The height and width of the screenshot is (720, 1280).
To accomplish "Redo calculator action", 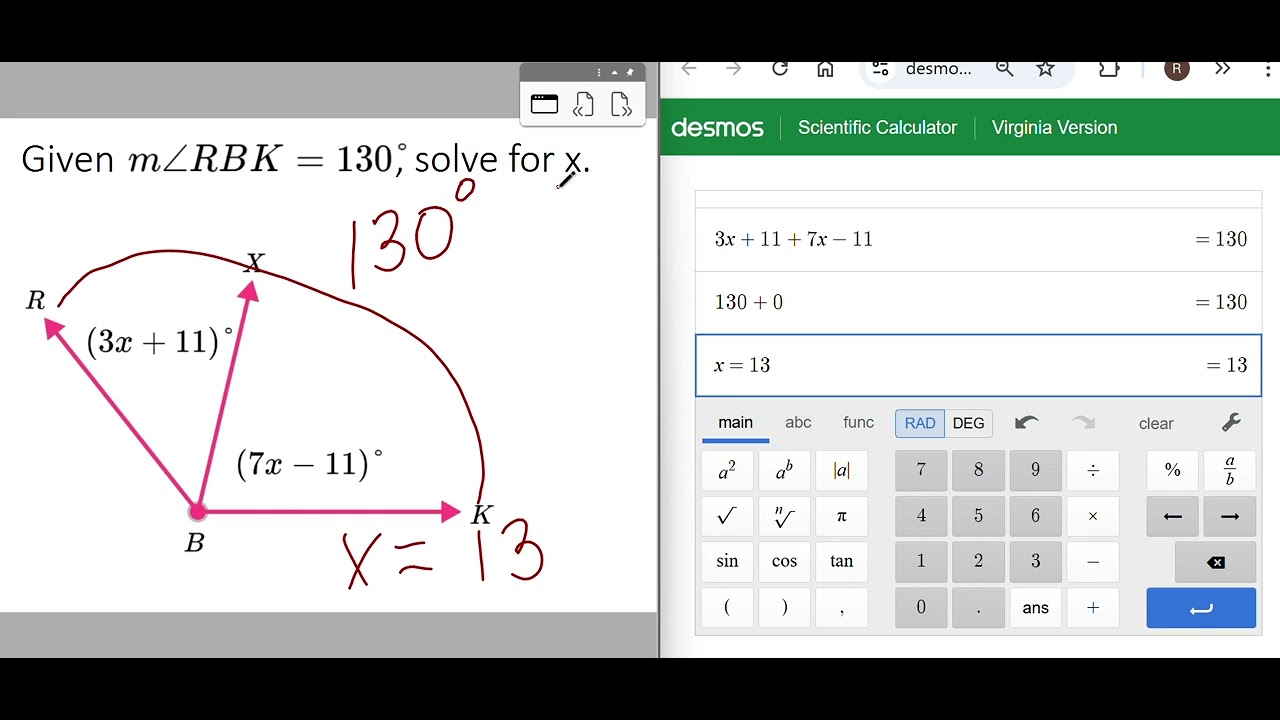I will [1083, 423].
